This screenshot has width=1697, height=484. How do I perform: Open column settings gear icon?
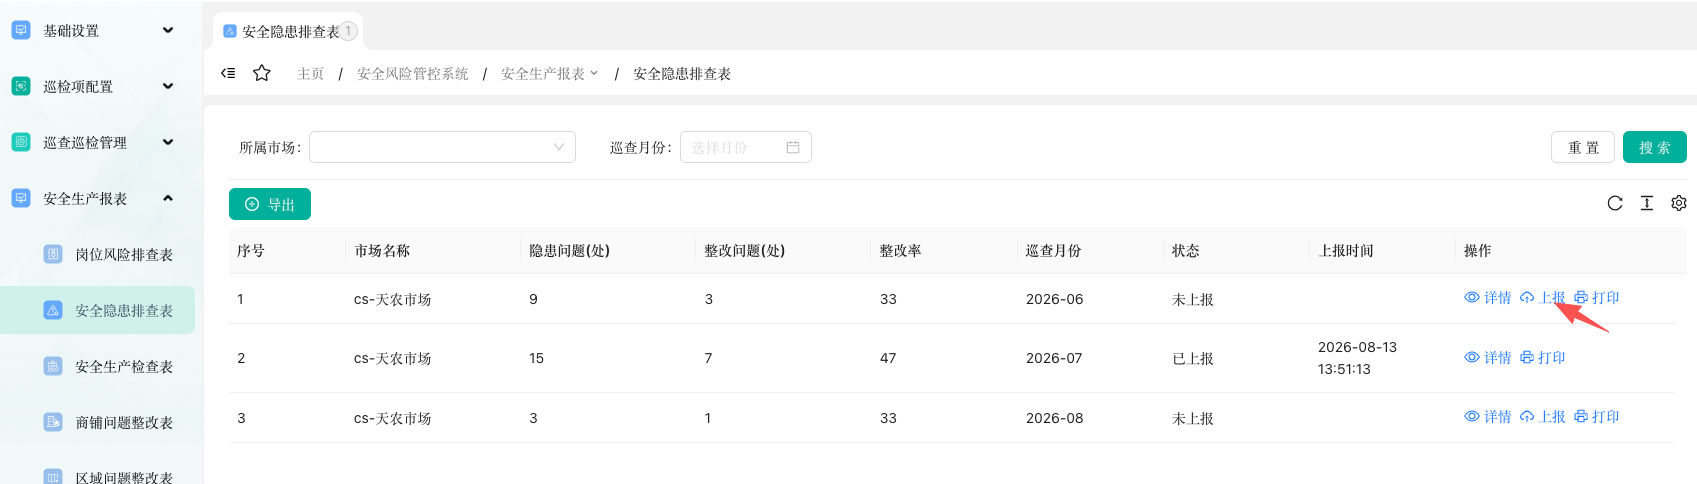pyautogui.click(x=1679, y=203)
